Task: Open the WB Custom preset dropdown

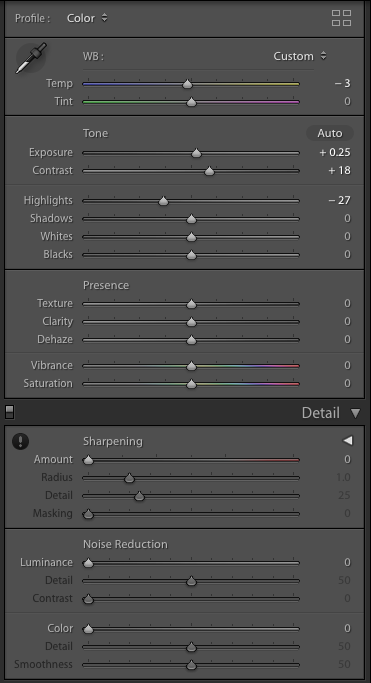Action: (300, 56)
